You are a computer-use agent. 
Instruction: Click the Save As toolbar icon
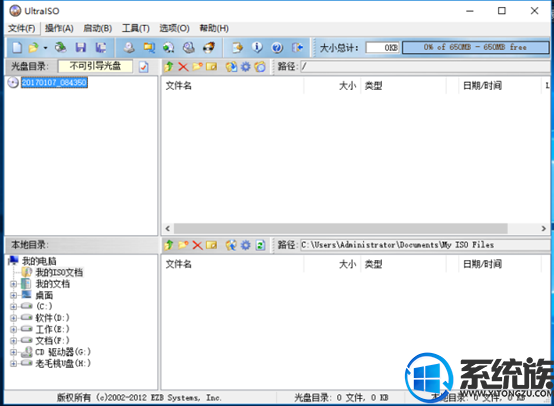101,47
